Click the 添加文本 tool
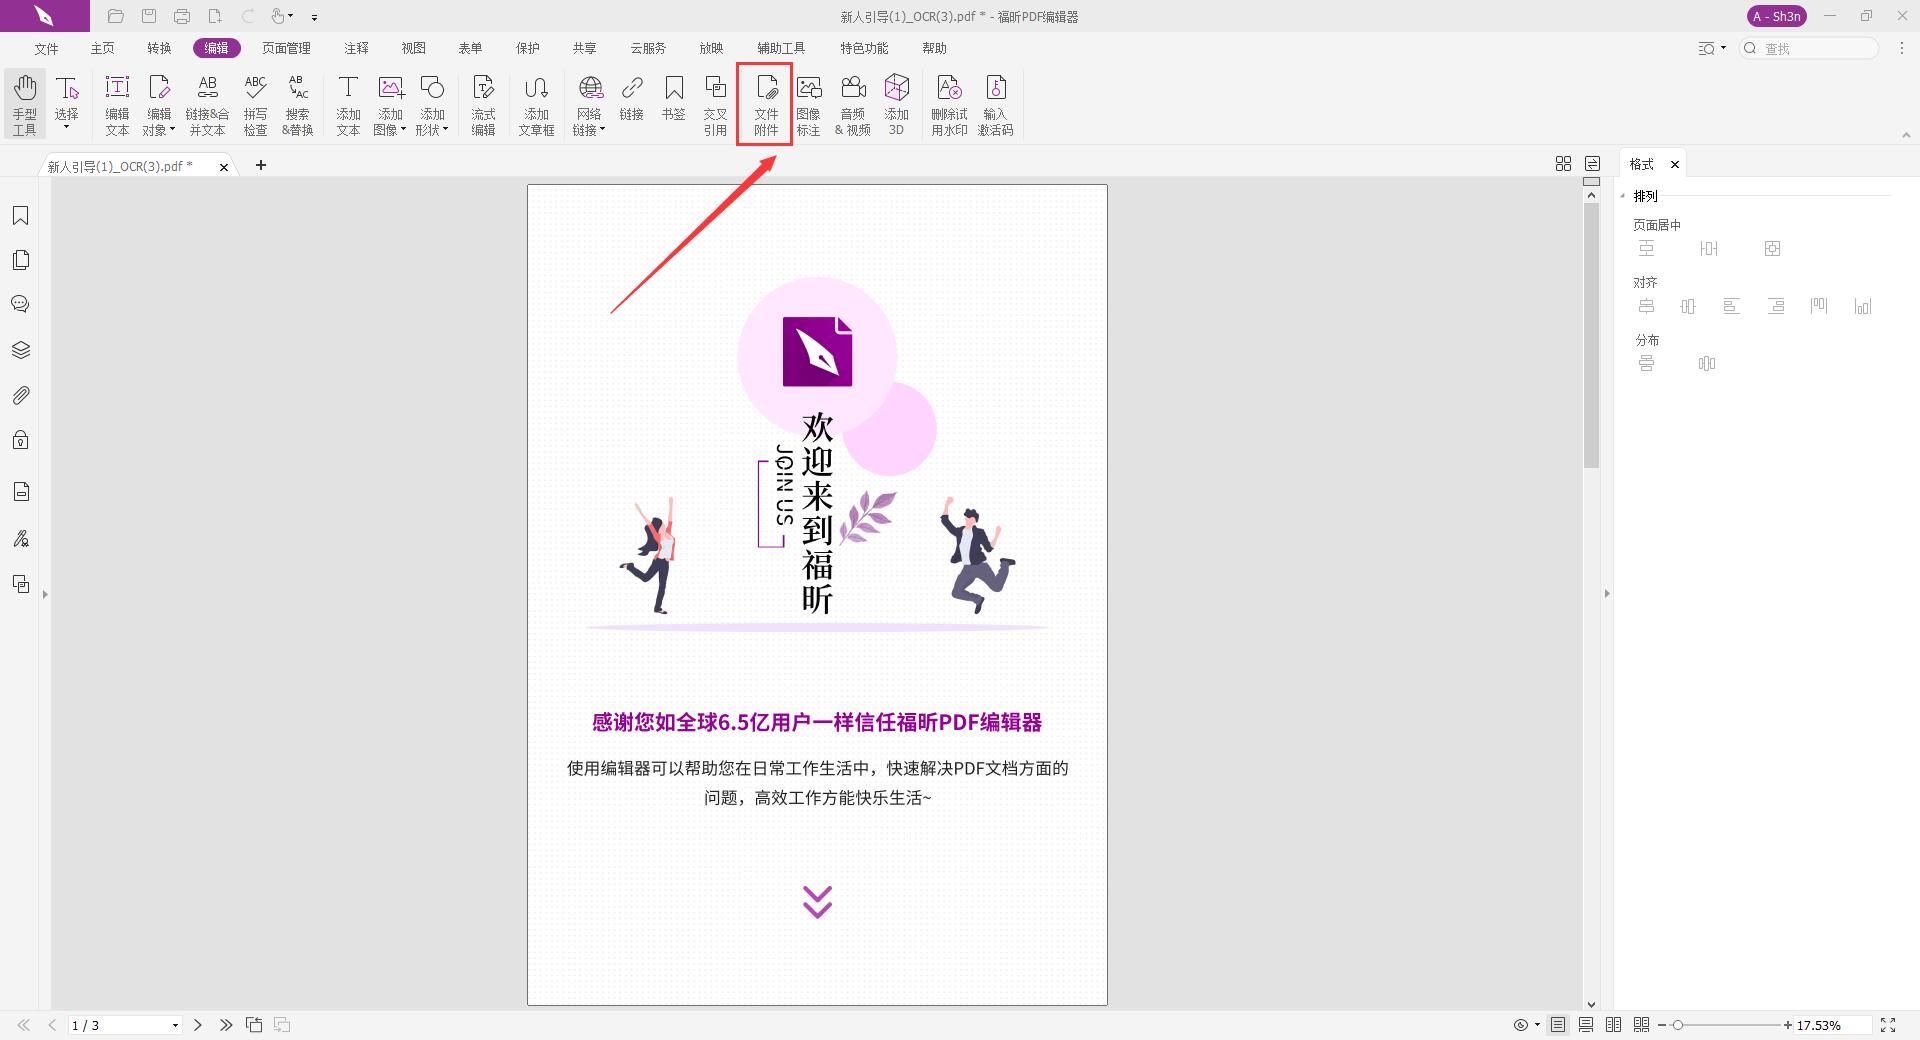 (x=348, y=104)
